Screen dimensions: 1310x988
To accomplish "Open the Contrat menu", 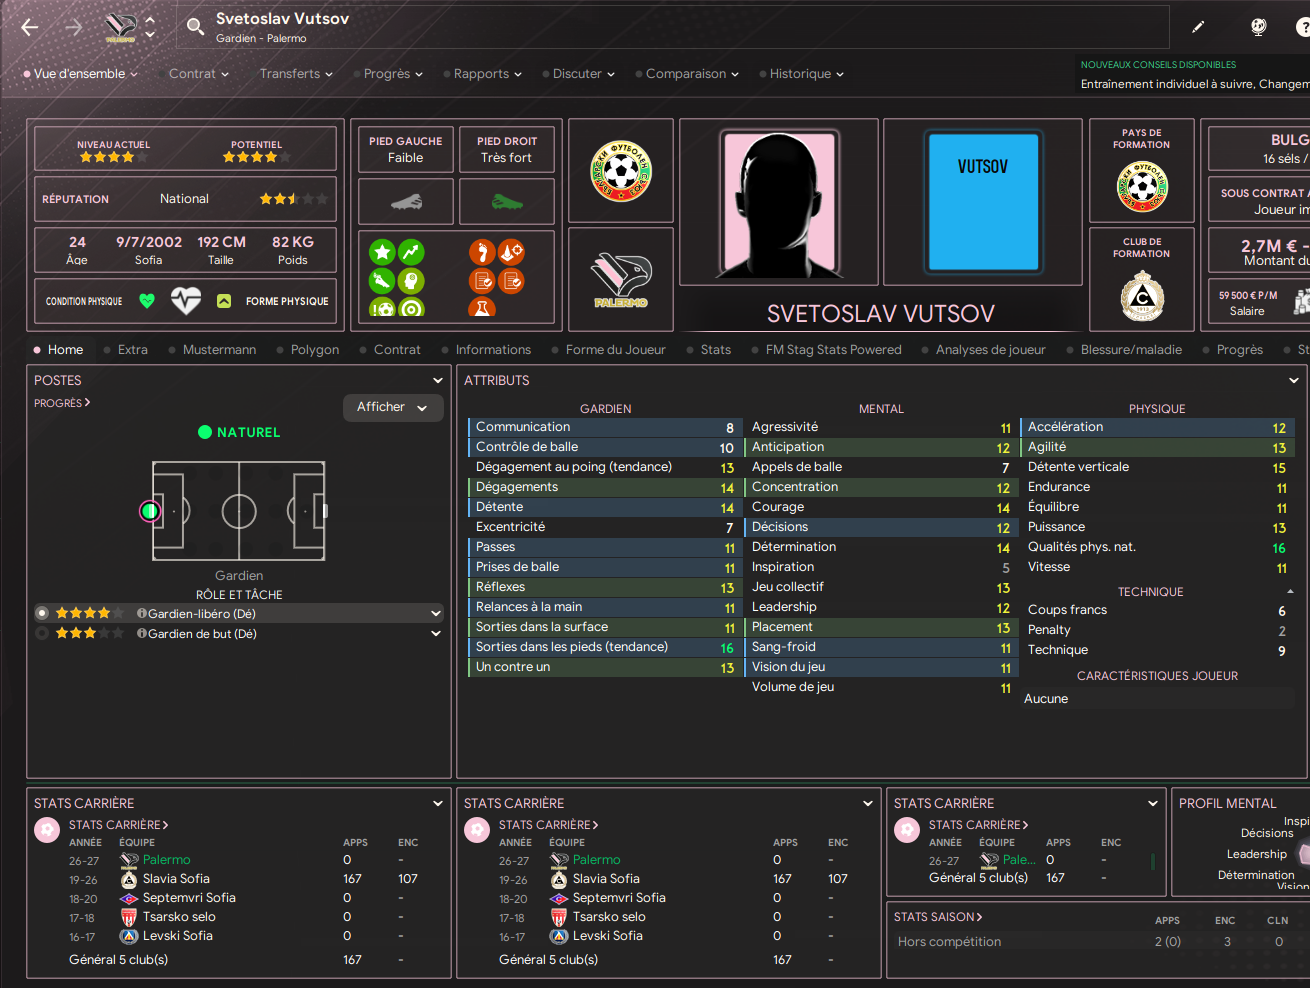I will pos(197,74).
